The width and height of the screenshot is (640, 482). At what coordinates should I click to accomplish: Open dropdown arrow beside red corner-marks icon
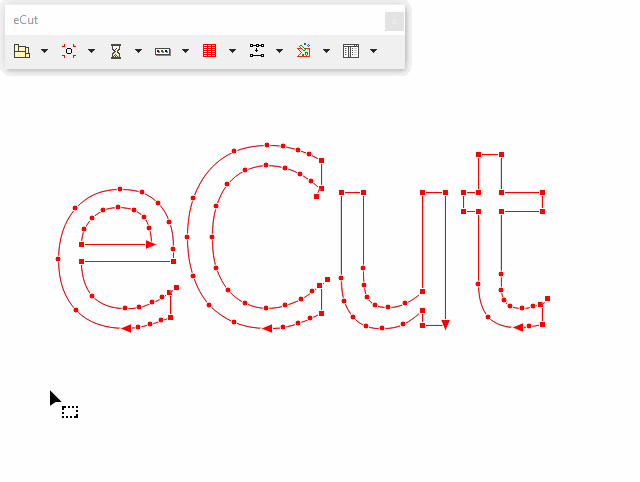tap(91, 51)
